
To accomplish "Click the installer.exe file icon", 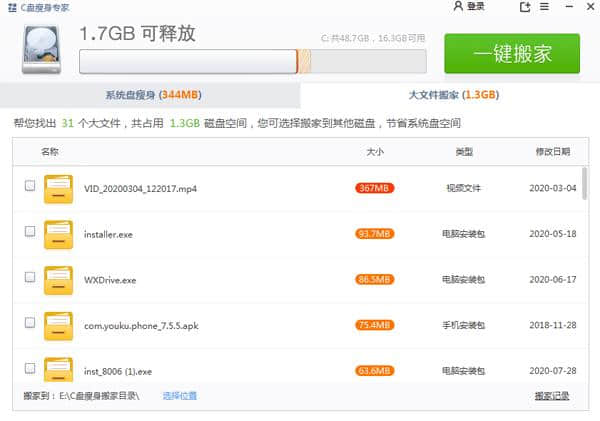I will click(x=58, y=233).
